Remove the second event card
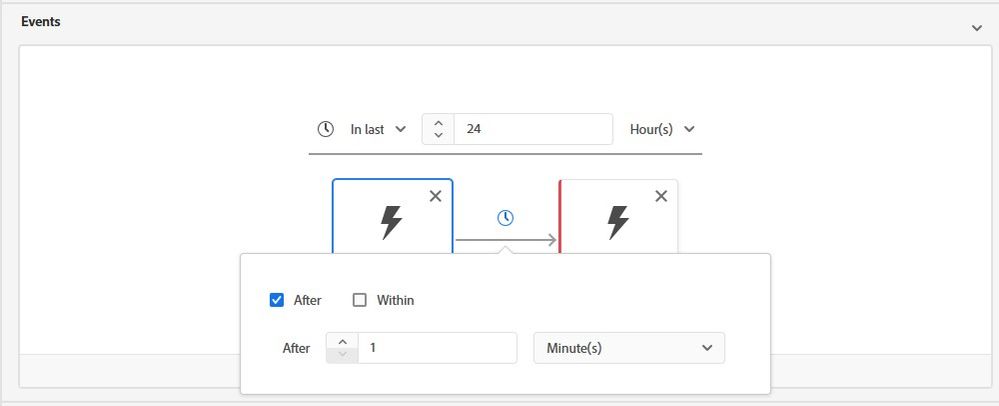The image size is (999, 406). (x=661, y=196)
